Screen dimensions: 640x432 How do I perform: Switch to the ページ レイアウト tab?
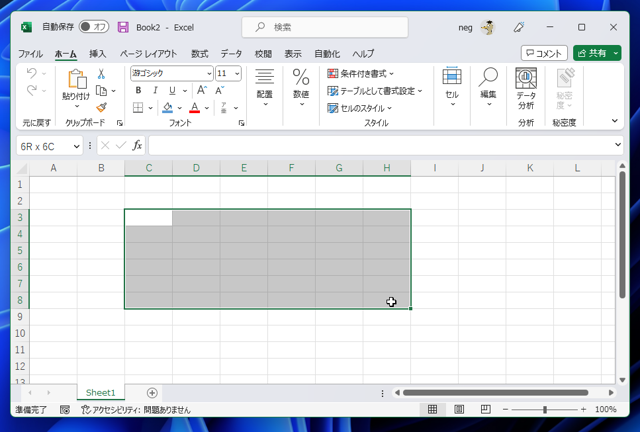pos(148,54)
